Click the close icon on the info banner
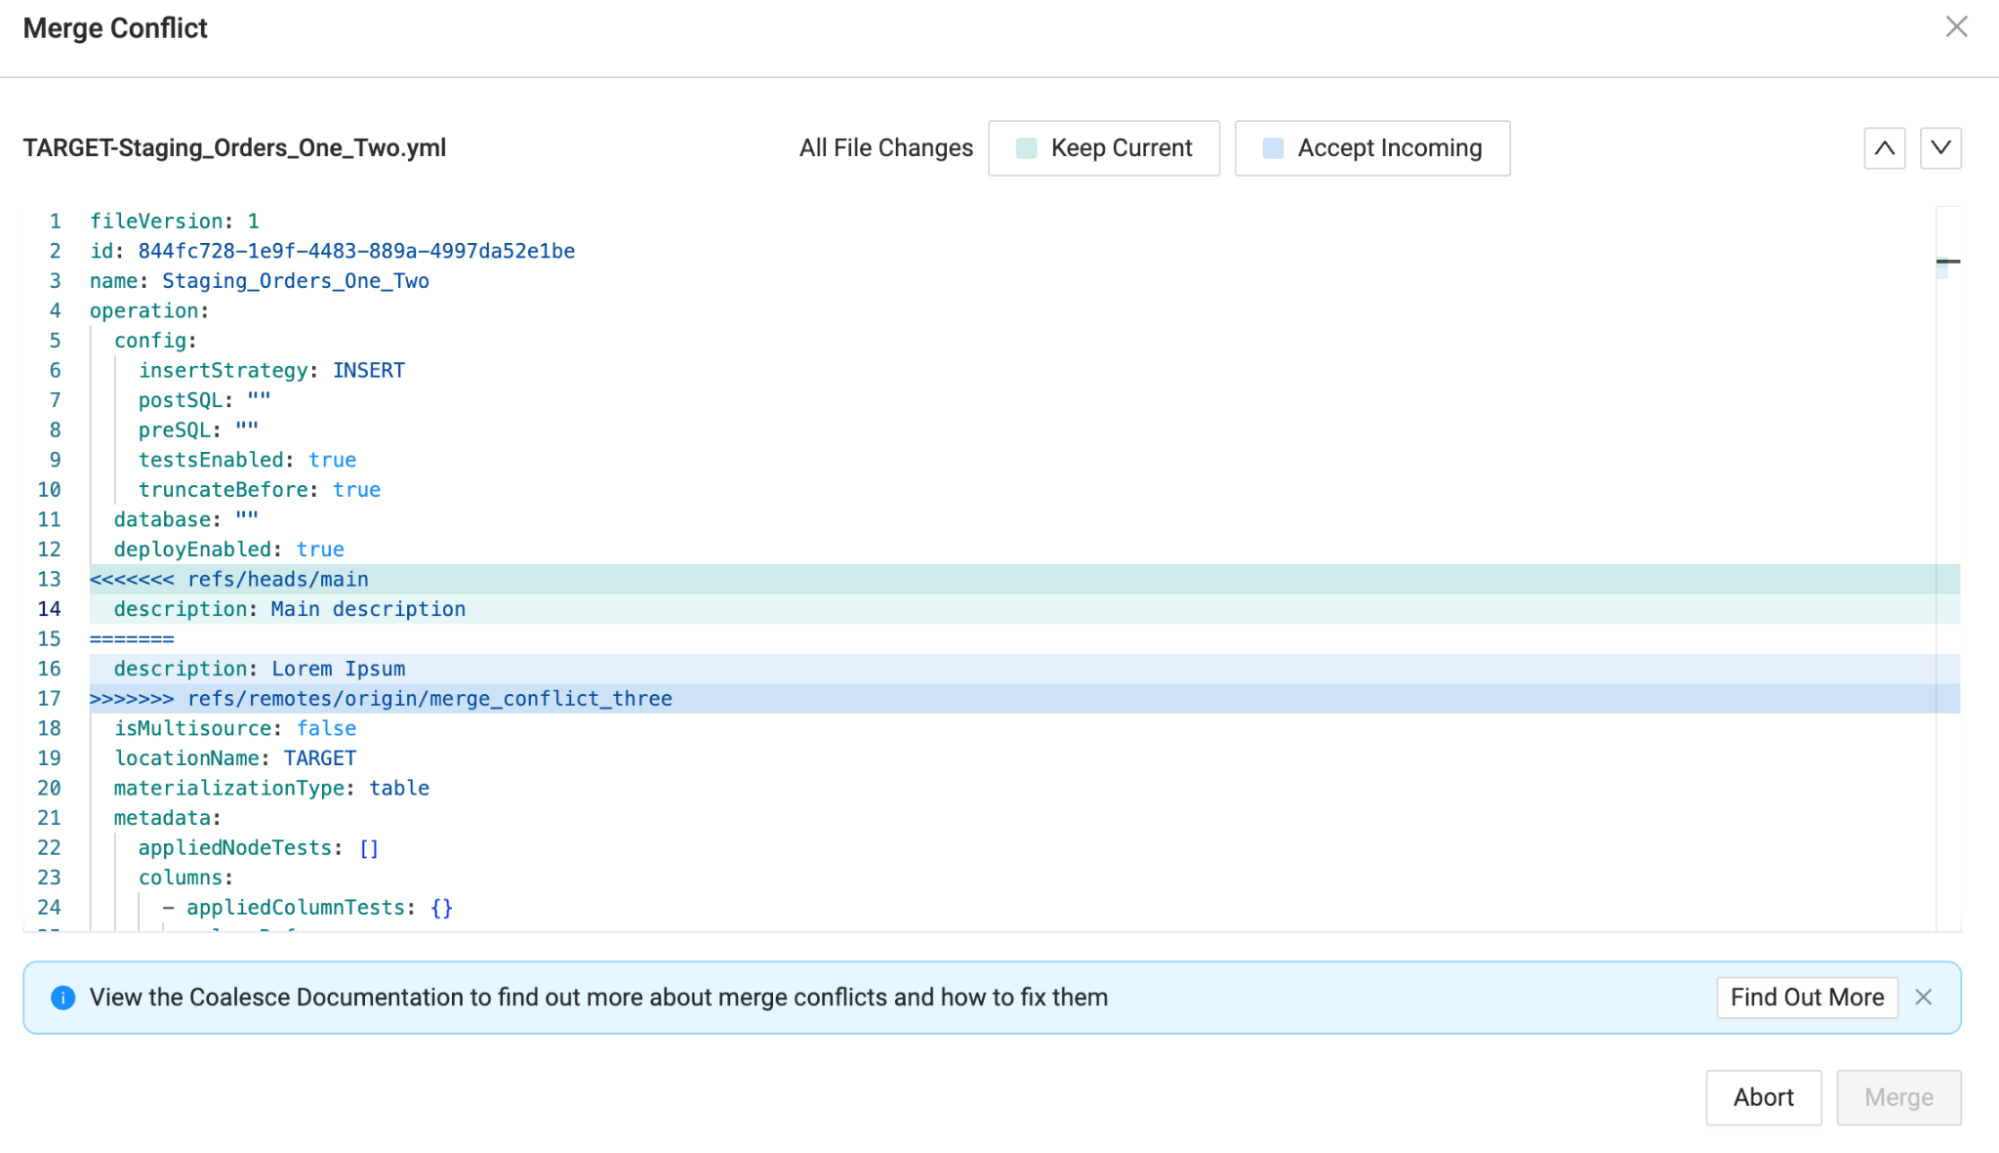Viewport: 1999px width, 1153px height. 1923,997
